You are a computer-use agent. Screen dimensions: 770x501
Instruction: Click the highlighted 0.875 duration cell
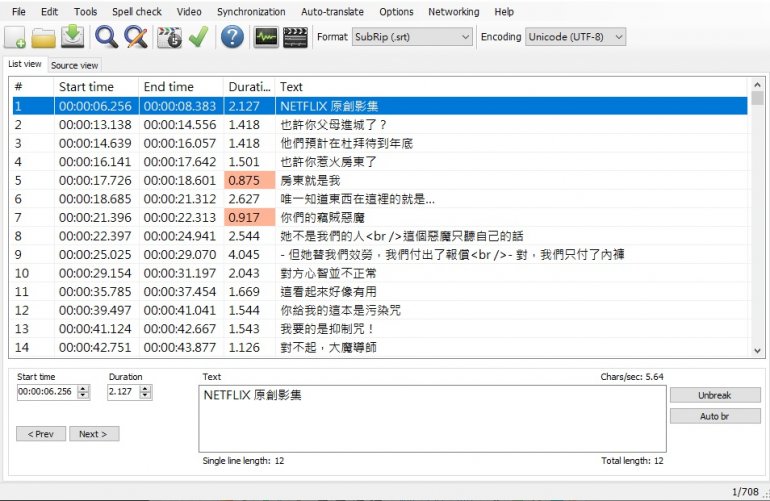[249, 180]
